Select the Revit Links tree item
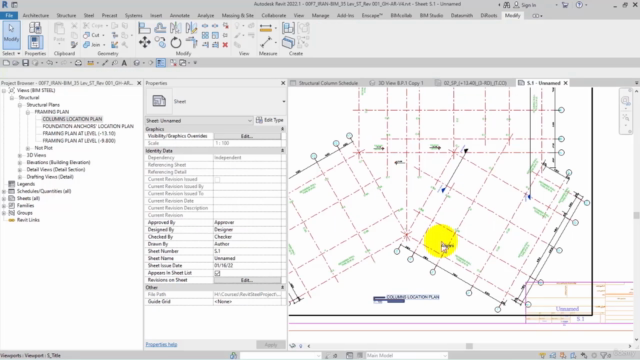Image resolution: width=640 pixels, height=360 pixels. click(x=28, y=220)
